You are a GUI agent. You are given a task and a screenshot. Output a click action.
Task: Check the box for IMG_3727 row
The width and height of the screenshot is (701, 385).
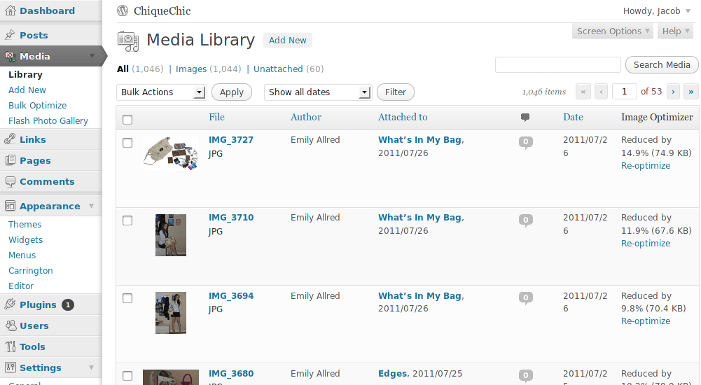coord(127,143)
